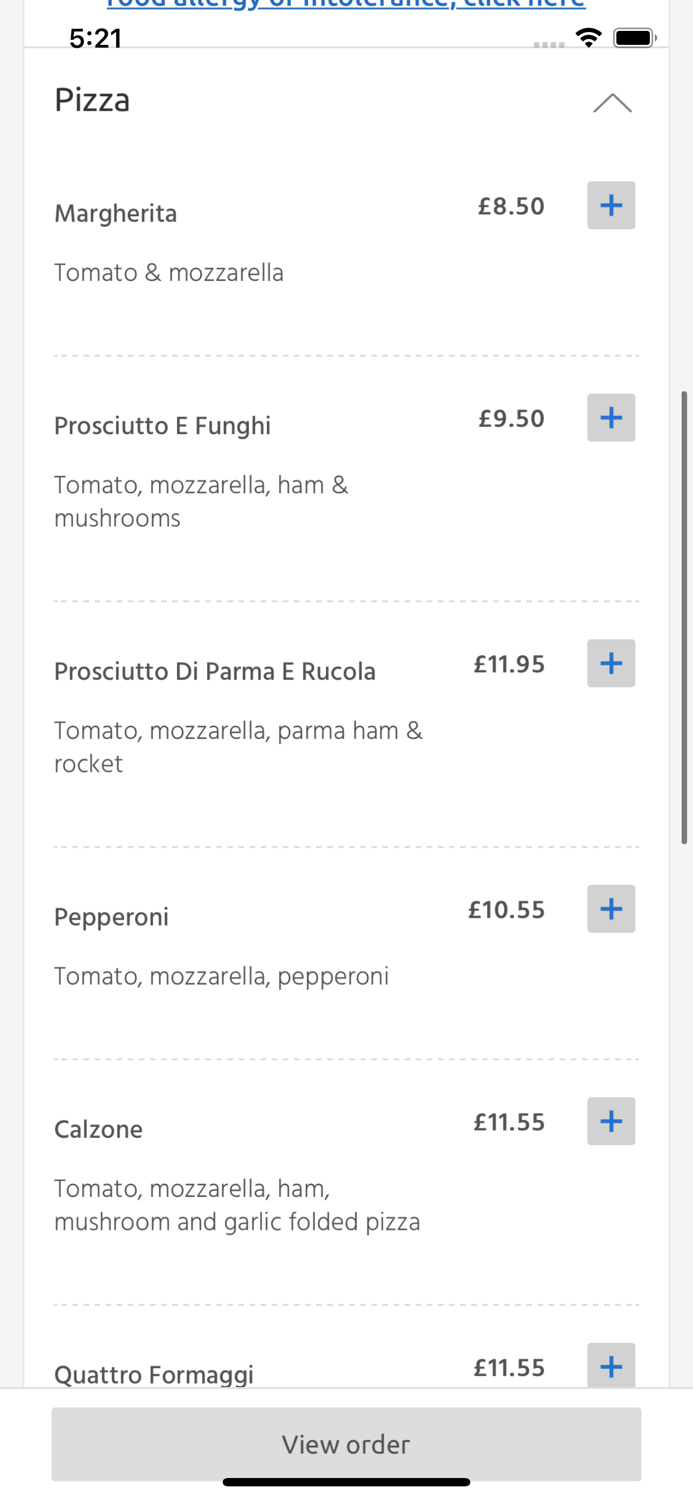Add Margherita pizza to the order

click(610, 205)
